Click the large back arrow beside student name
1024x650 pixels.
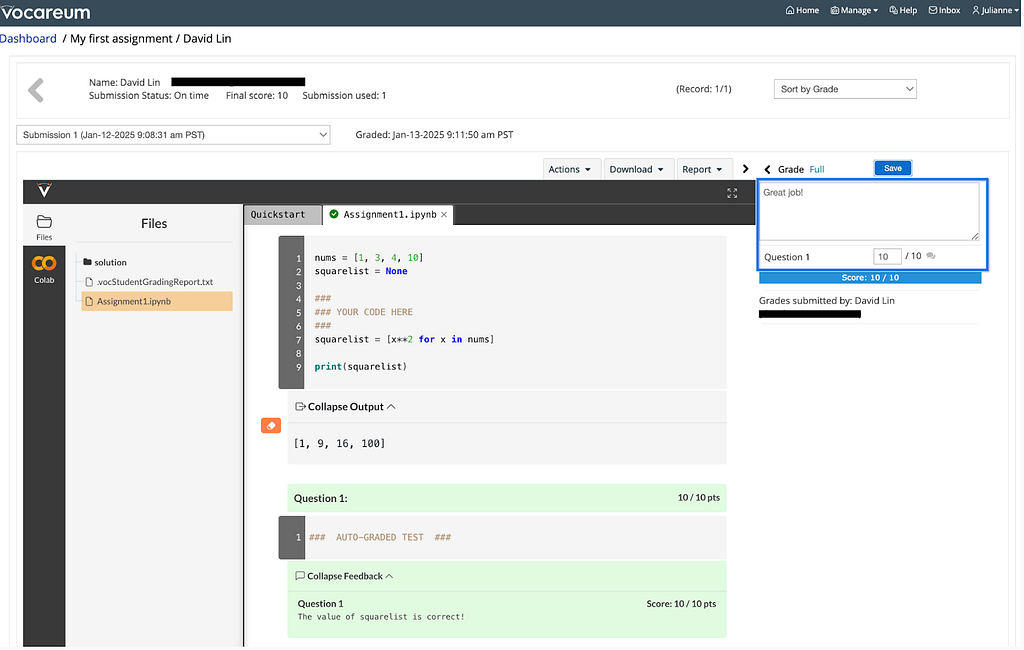36,90
